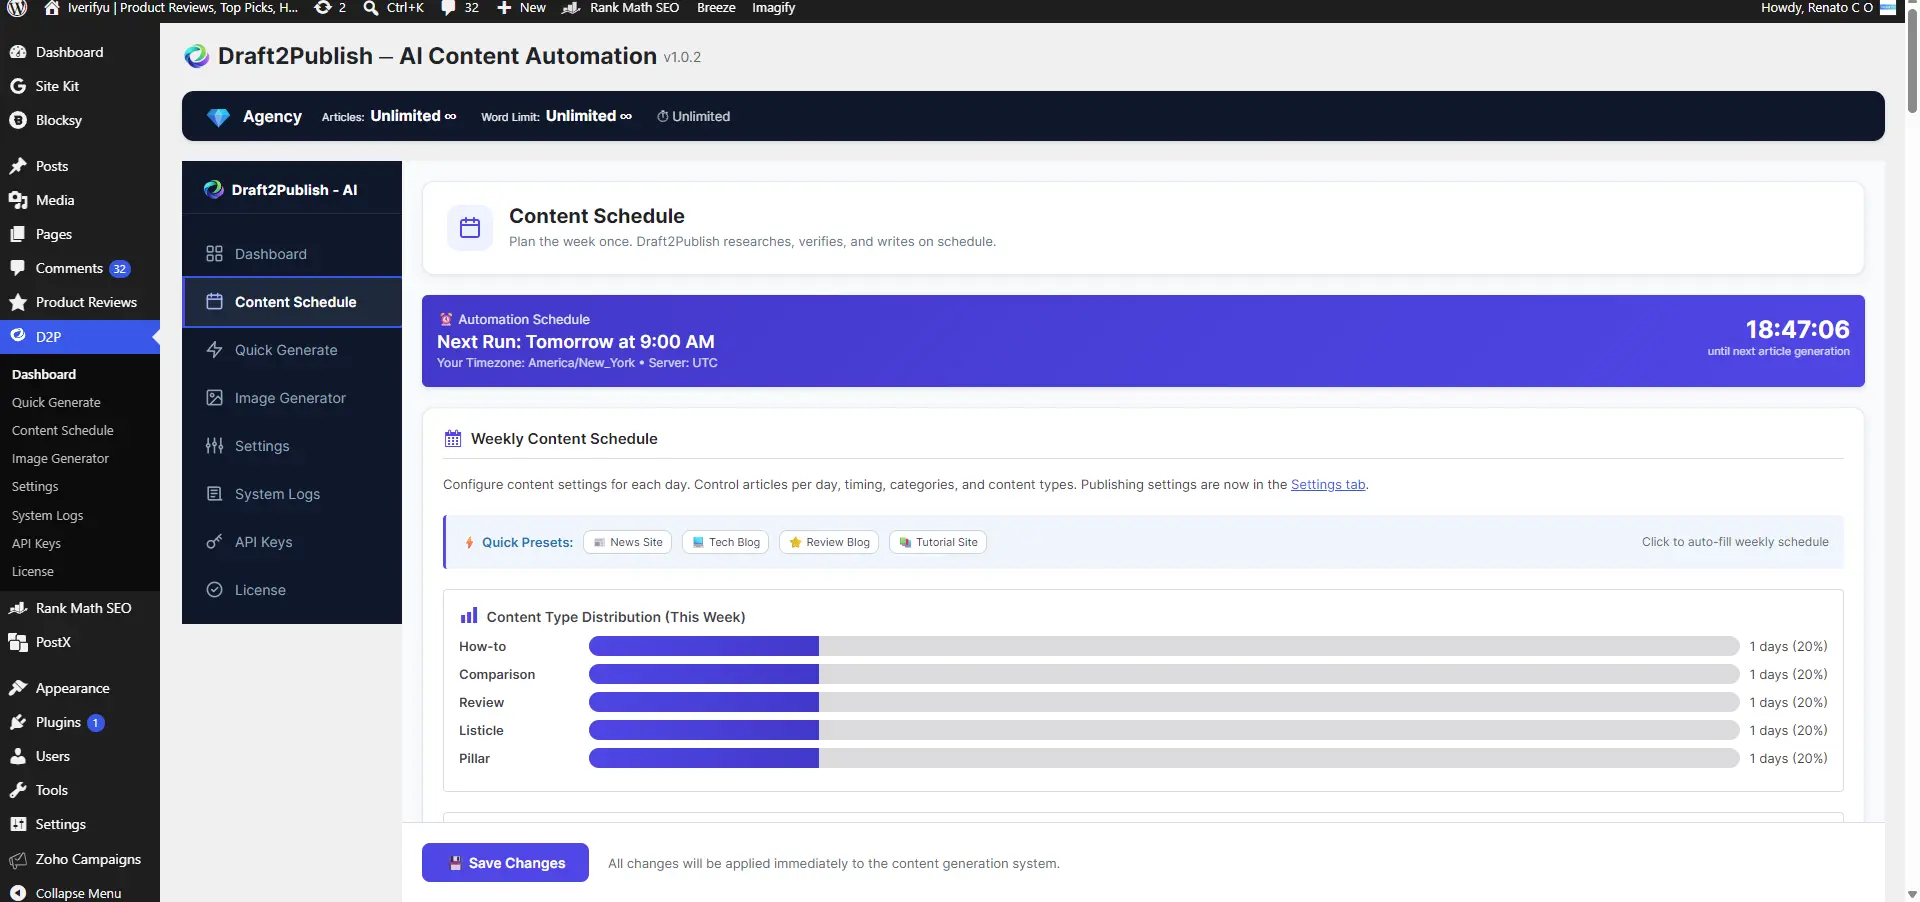Click the Save Changes button
This screenshot has width=1920, height=902.
click(x=505, y=863)
